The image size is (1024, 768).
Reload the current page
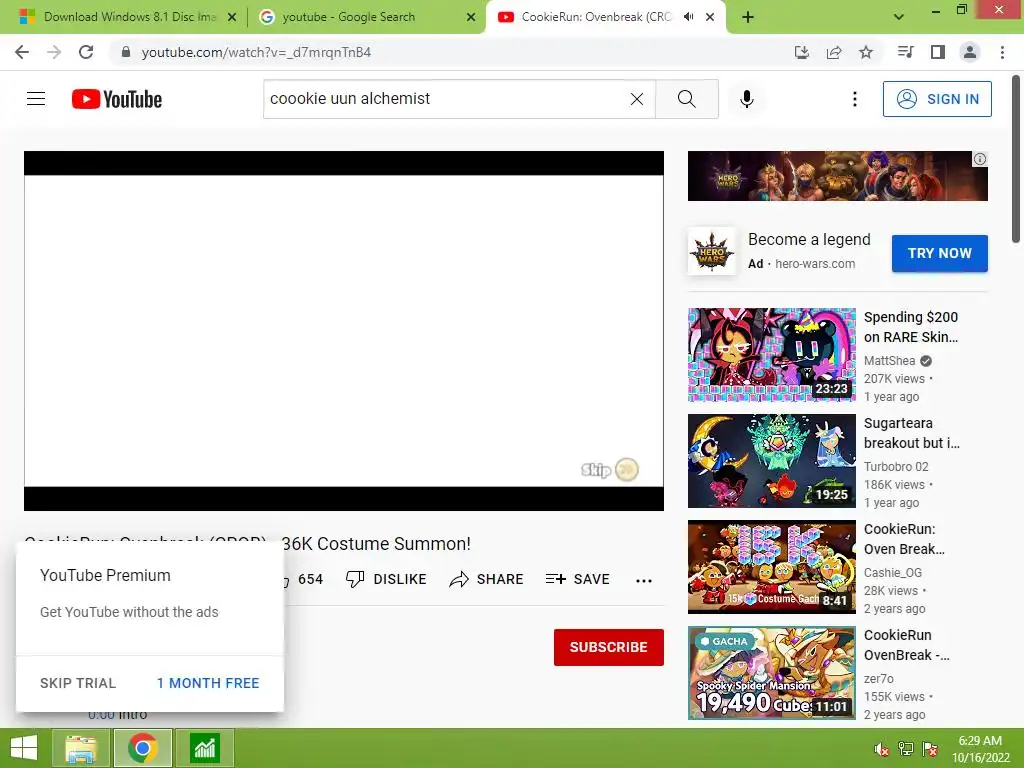(86, 52)
